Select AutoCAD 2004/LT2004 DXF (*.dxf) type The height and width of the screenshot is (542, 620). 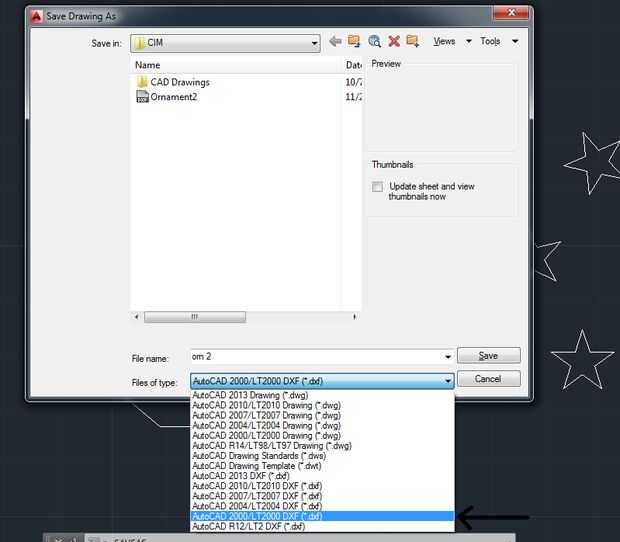(322, 506)
